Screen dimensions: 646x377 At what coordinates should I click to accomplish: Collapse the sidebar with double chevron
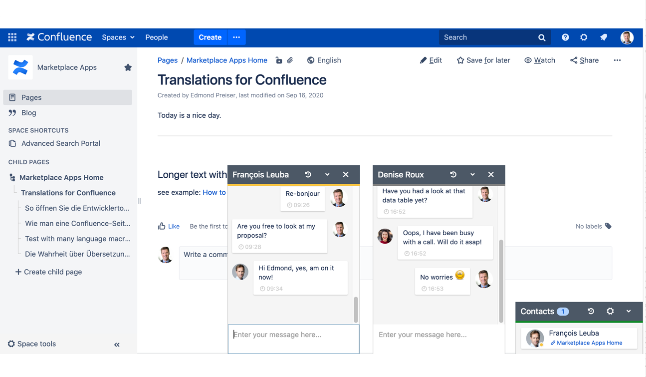tap(117, 344)
